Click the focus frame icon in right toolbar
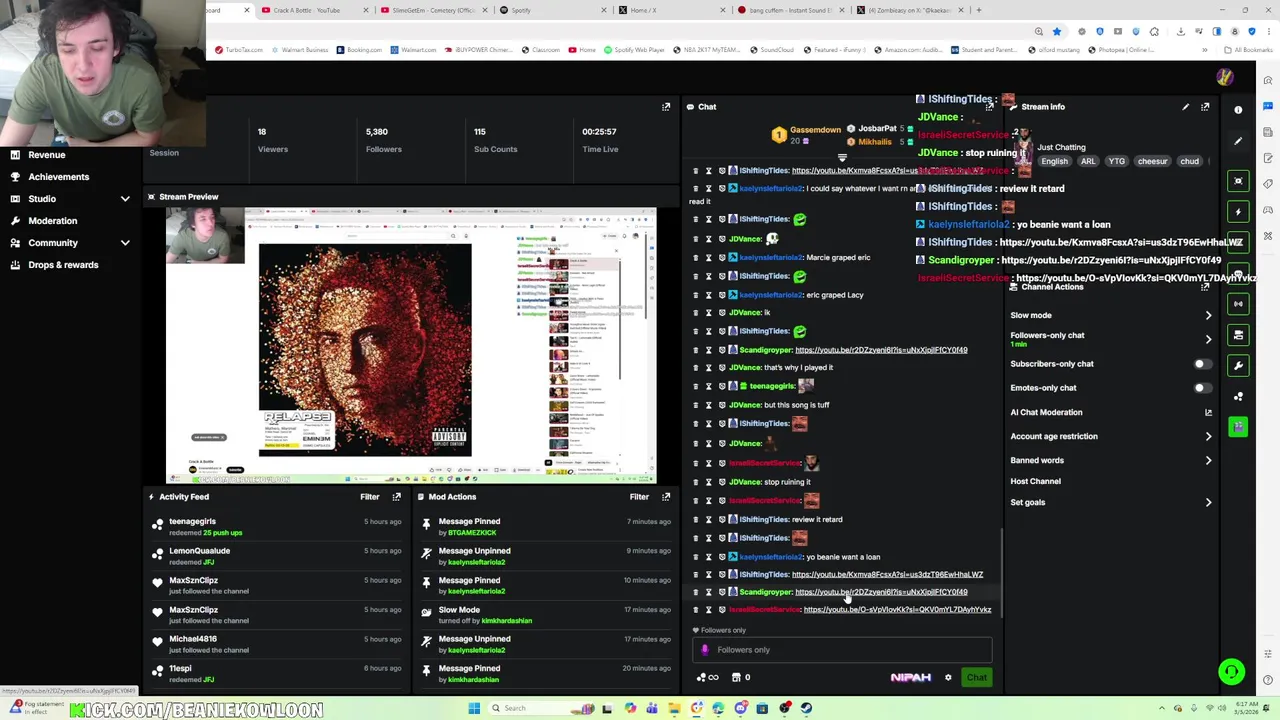1280x720 pixels. pyautogui.click(x=1238, y=181)
